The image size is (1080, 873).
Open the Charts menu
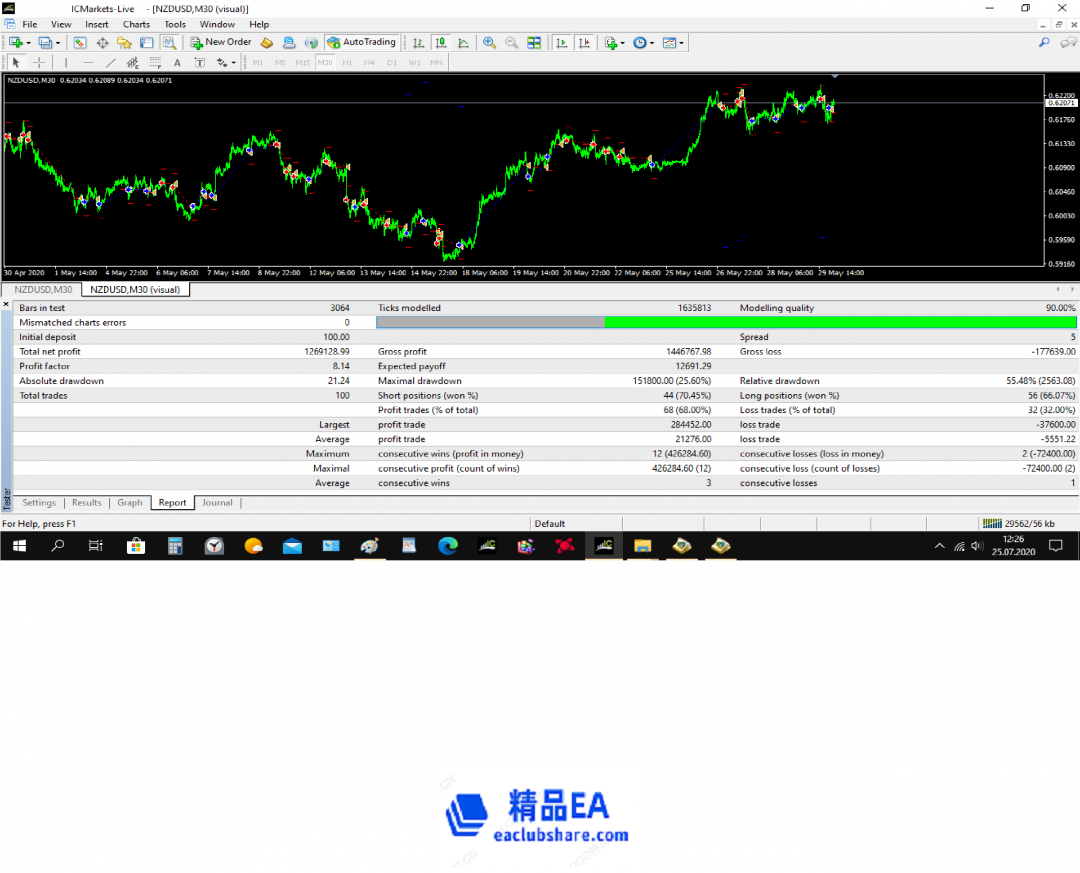coord(136,24)
